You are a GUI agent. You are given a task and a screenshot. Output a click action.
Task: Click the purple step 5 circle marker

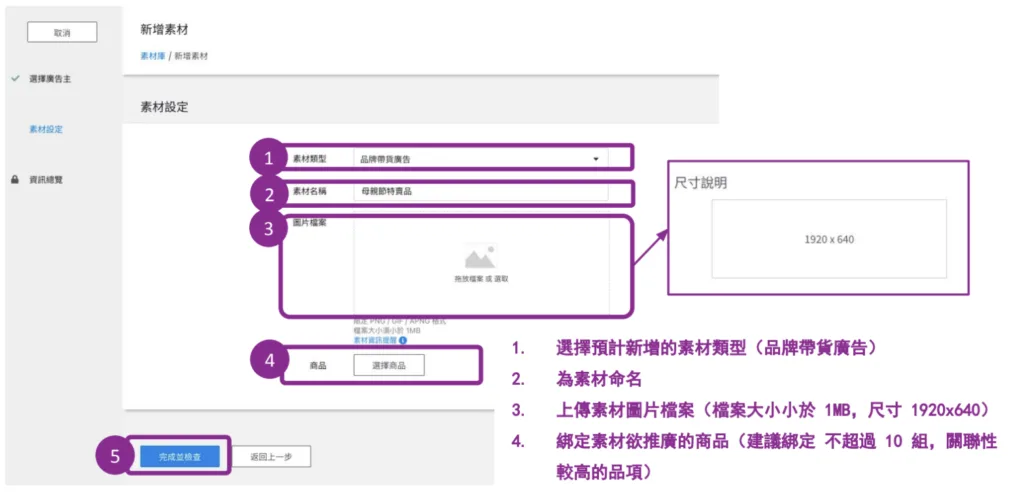(113, 456)
